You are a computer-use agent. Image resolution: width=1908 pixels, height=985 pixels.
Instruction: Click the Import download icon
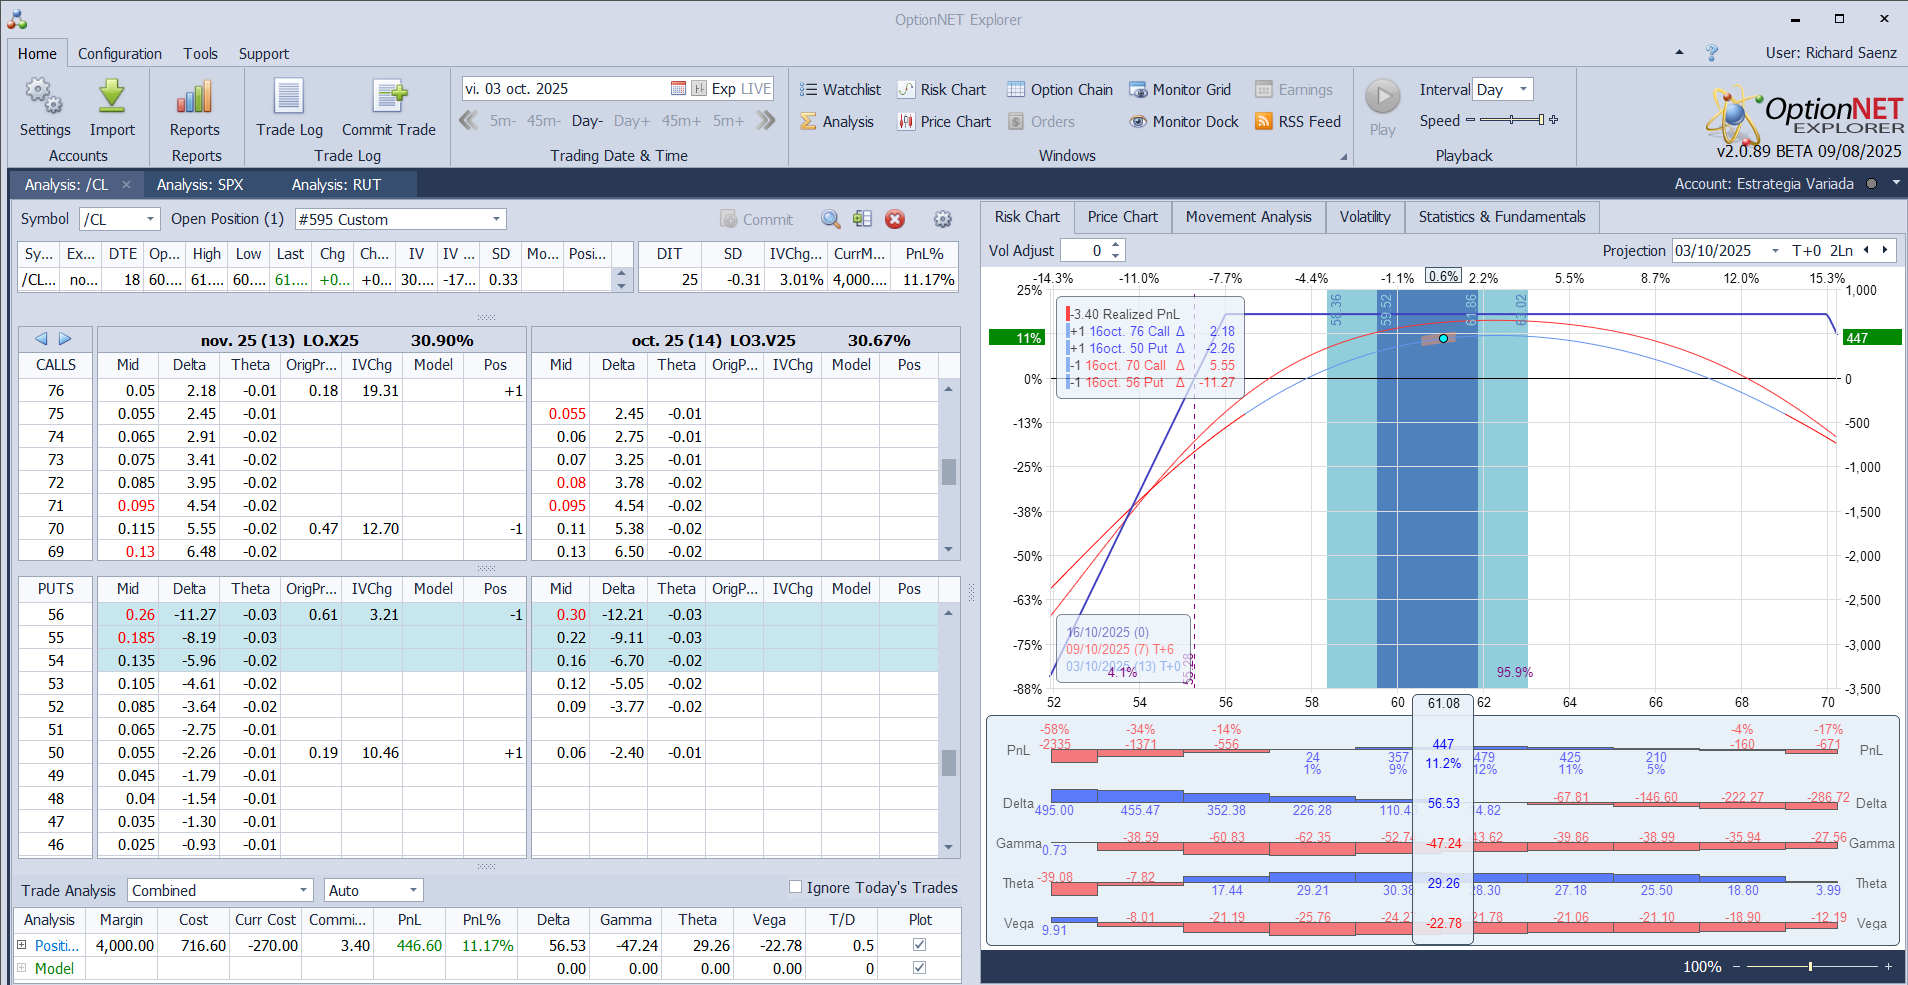[x=112, y=96]
